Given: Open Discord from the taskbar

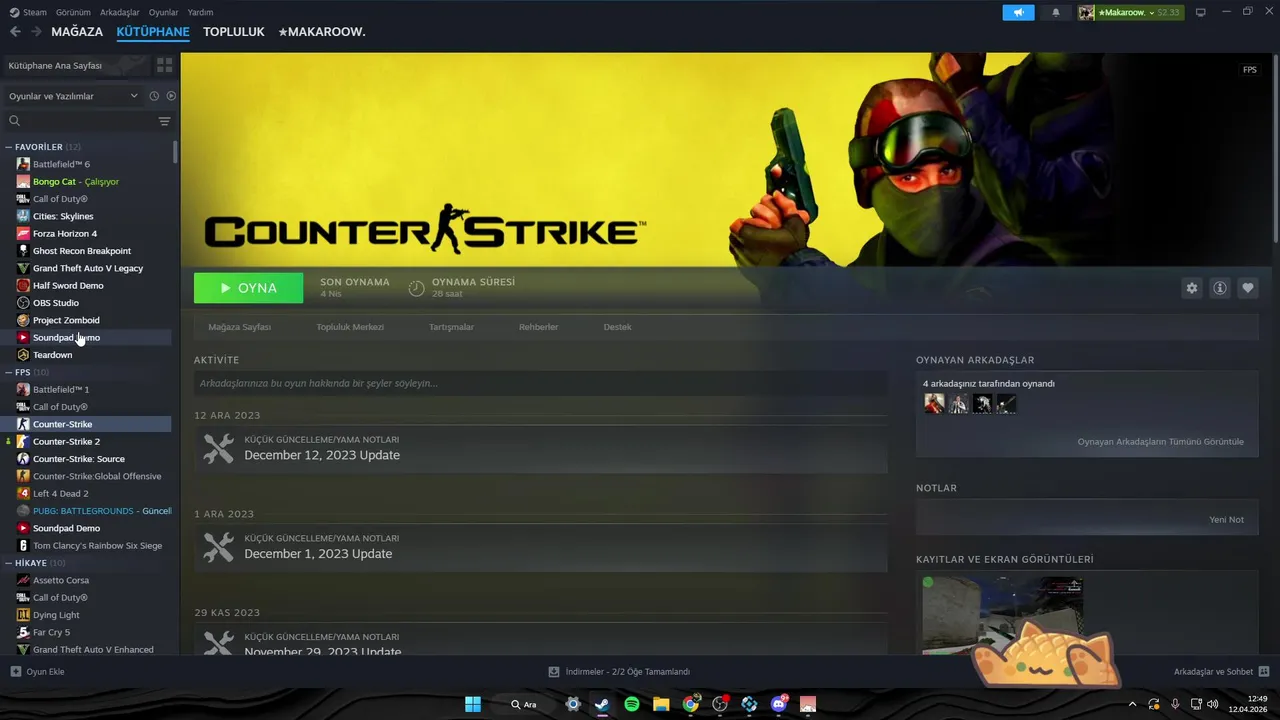Looking at the screenshot, I should [779, 704].
